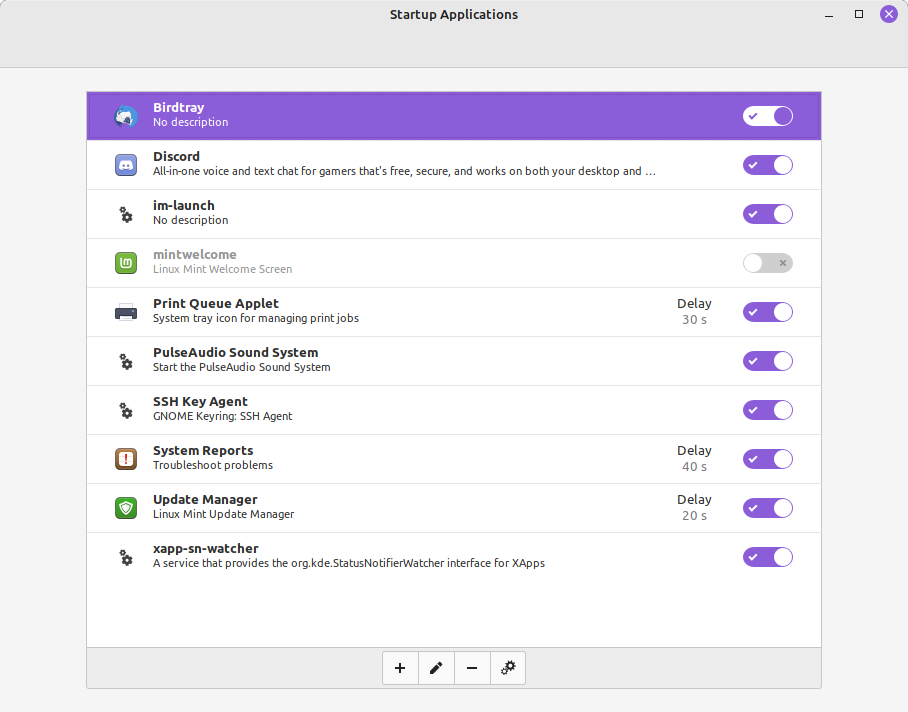Viewport: 908px width, 712px height.
Task: Turn off Discord autostart switch
Action: 768,165
